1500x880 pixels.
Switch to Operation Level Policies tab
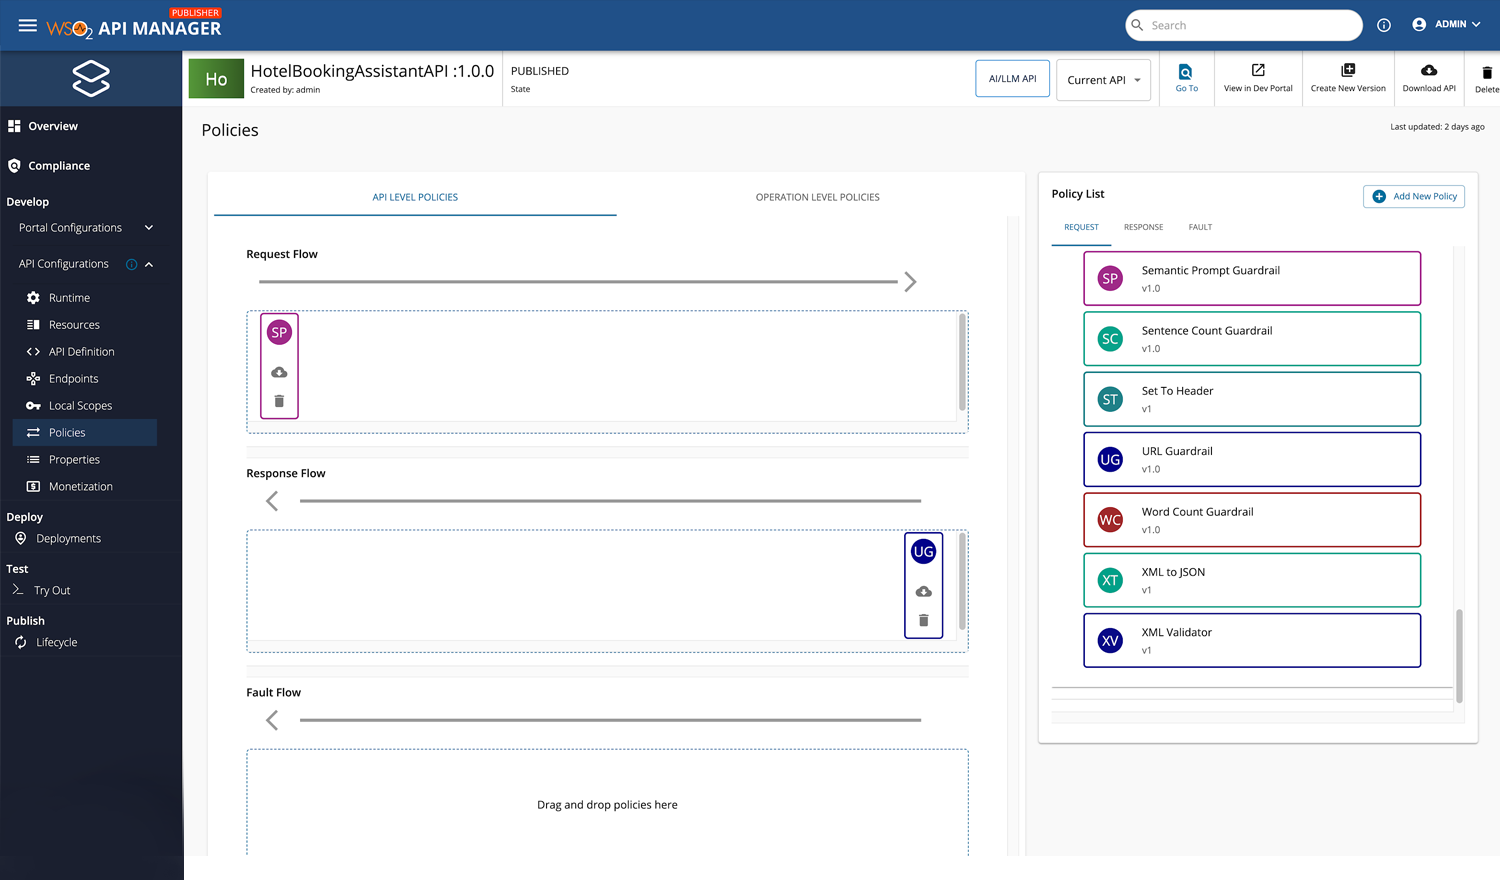[817, 197]
